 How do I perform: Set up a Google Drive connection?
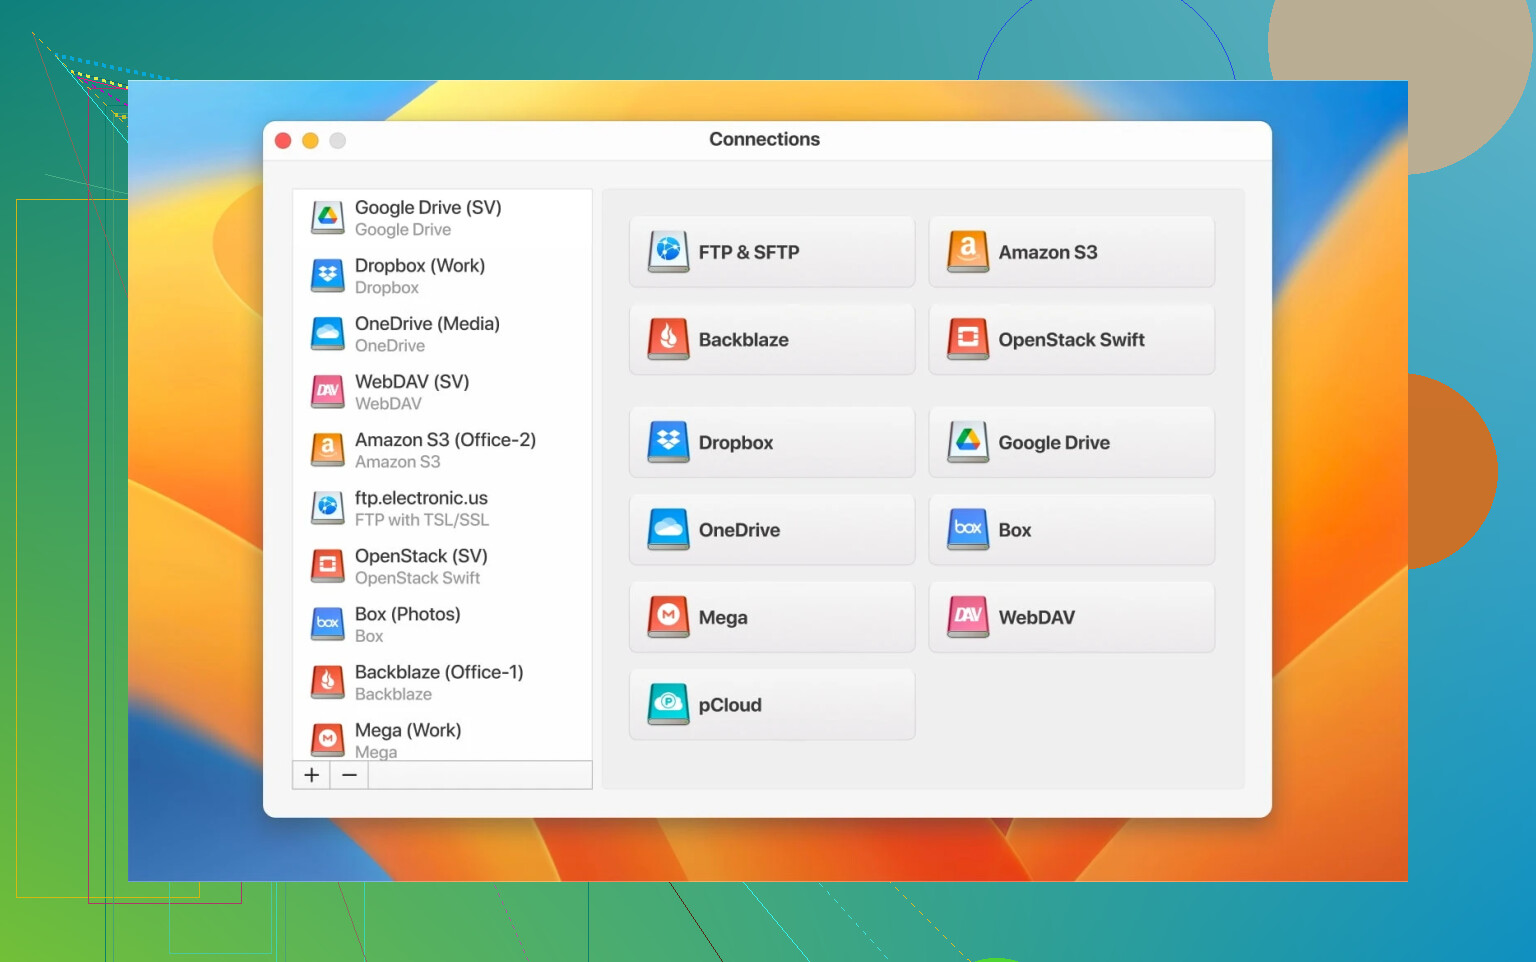(1071, 442)
